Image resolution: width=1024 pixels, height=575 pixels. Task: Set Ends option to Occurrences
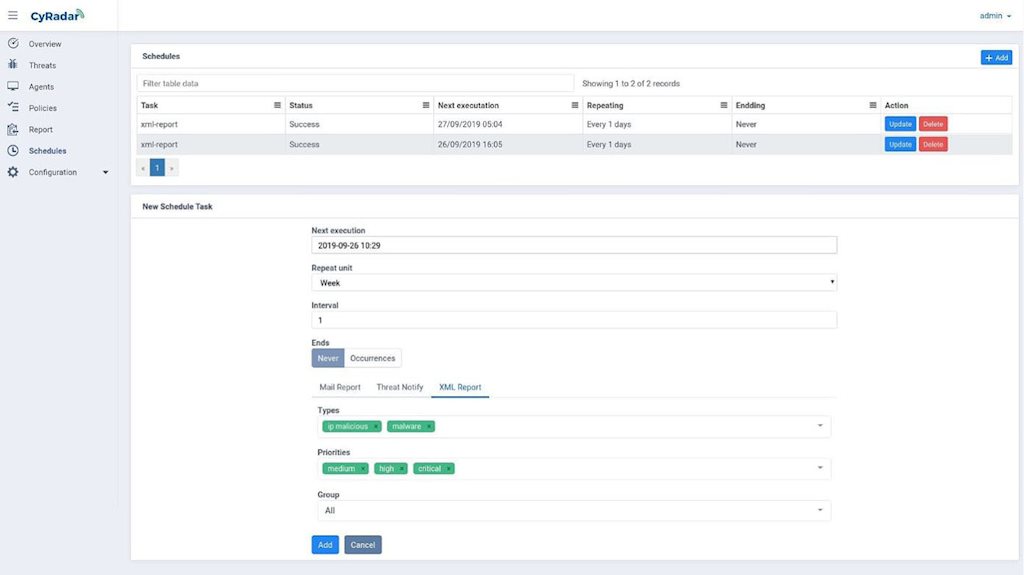point(372,358)
